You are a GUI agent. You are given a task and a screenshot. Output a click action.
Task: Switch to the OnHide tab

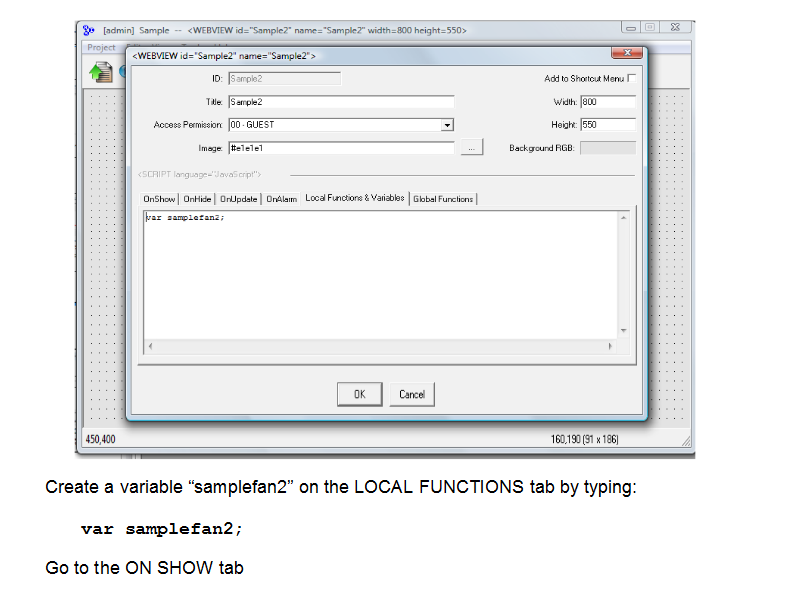[x=197, y=199]
